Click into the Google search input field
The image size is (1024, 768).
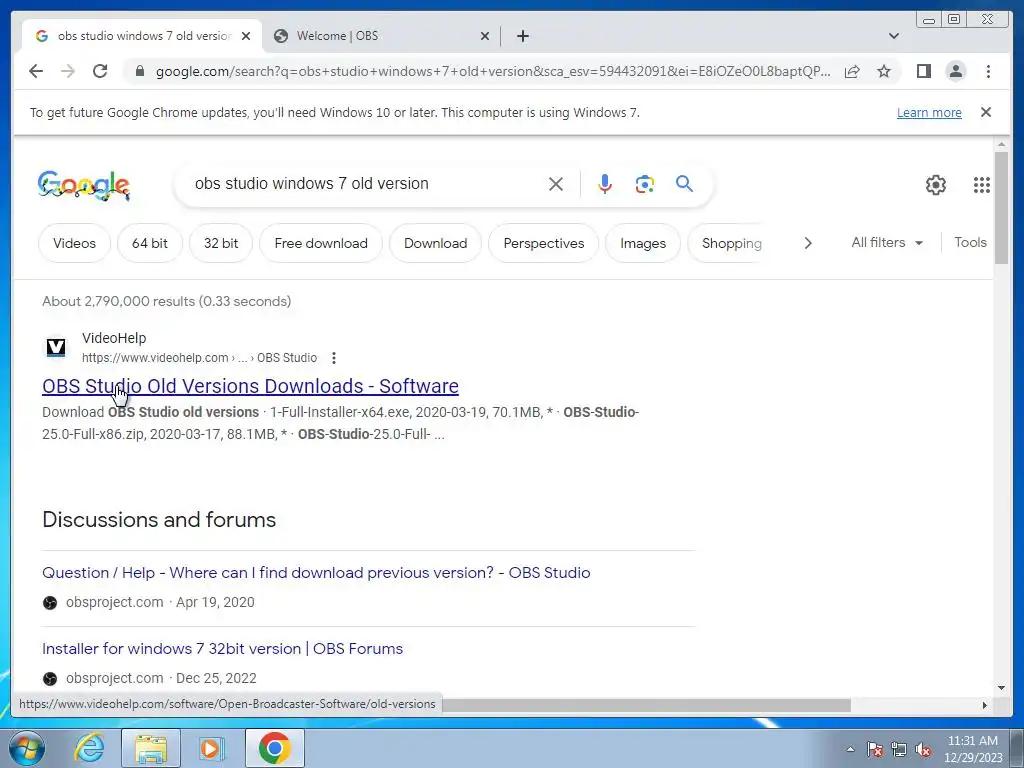(x=366, y=184)
